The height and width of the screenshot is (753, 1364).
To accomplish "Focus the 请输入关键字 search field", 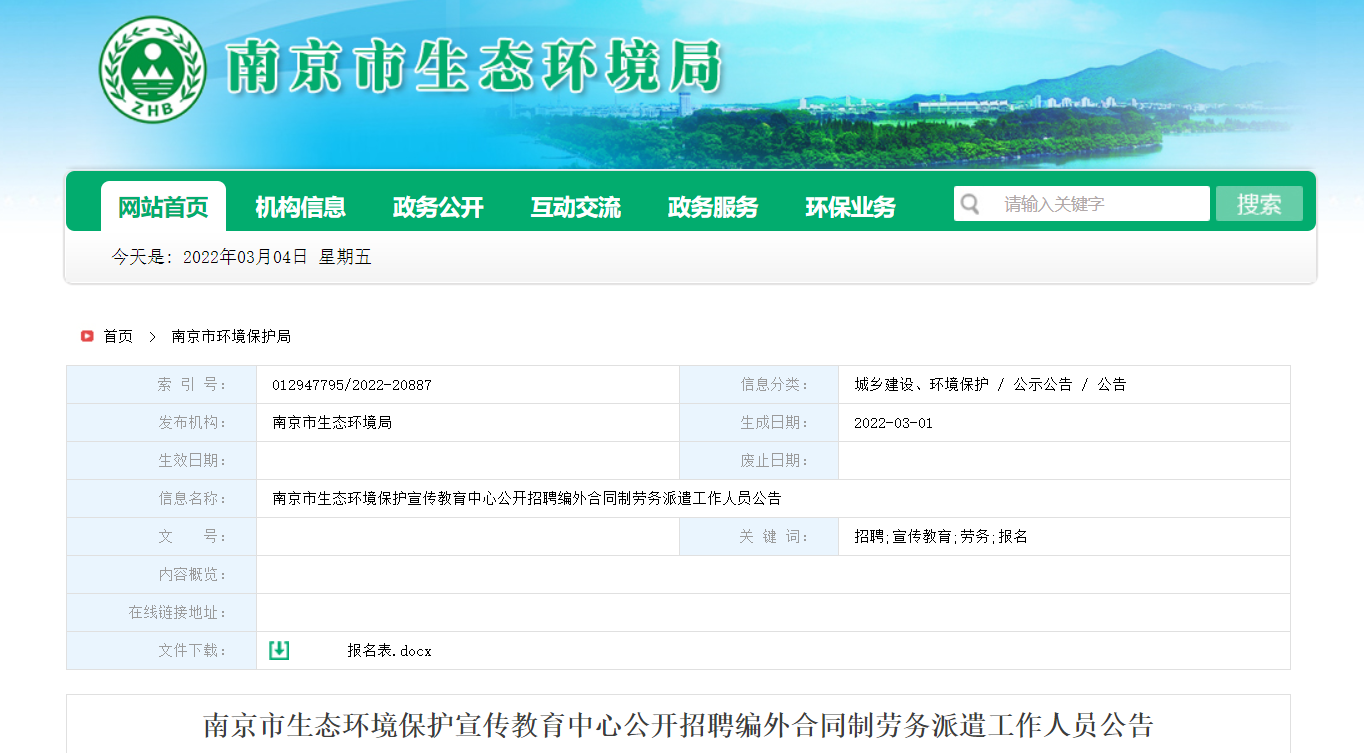I will click(x=1100, y=204).
